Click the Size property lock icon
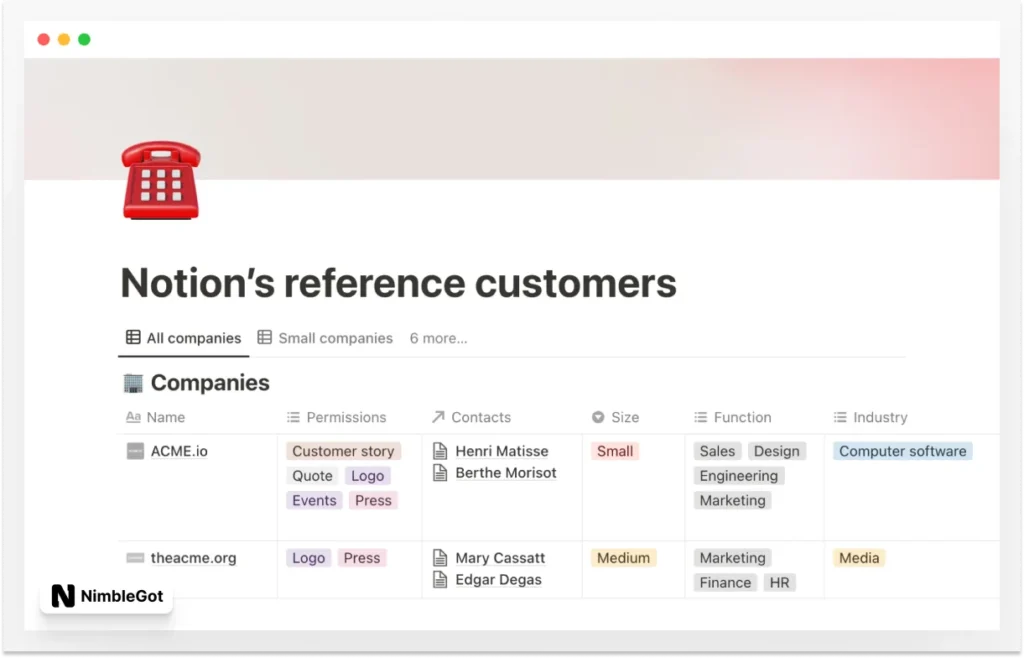The height and width of the screenshot is (658, 1024). (599, 417)
